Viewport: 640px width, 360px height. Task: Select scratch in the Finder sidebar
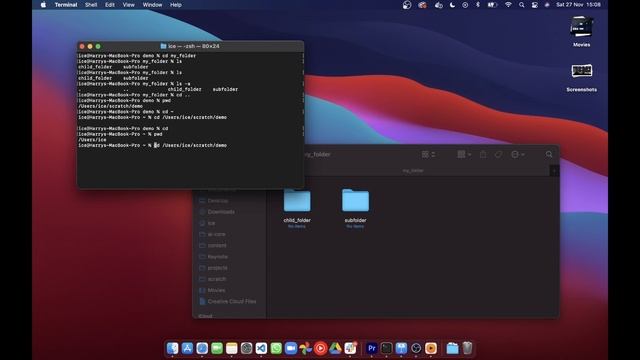(217, 279)
